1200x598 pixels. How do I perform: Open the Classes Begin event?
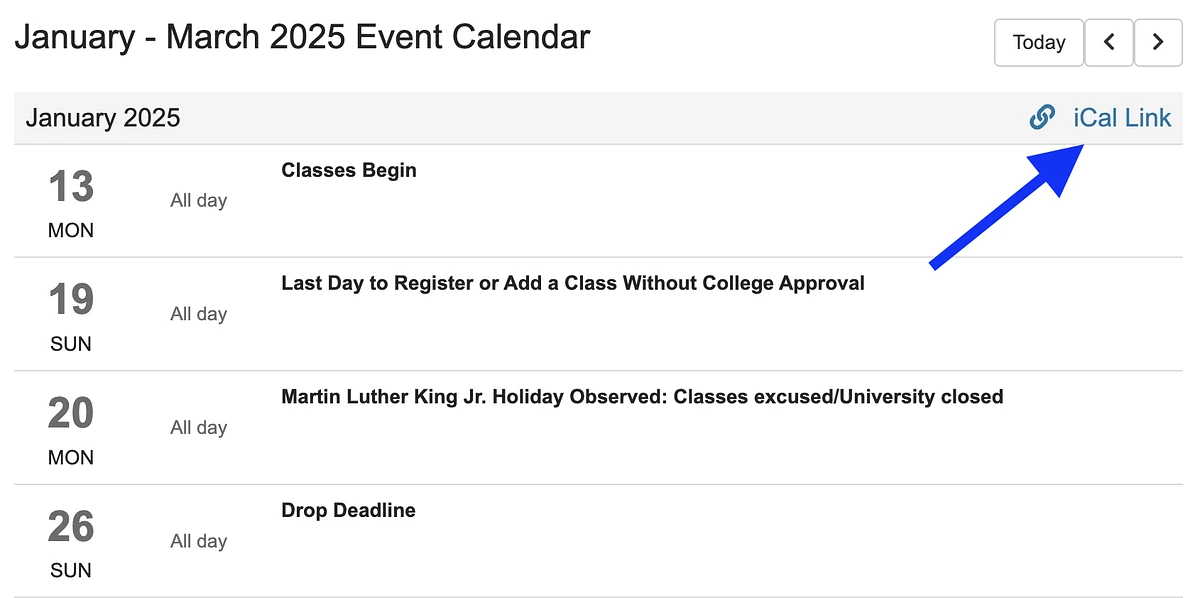(x=348, y=170)
